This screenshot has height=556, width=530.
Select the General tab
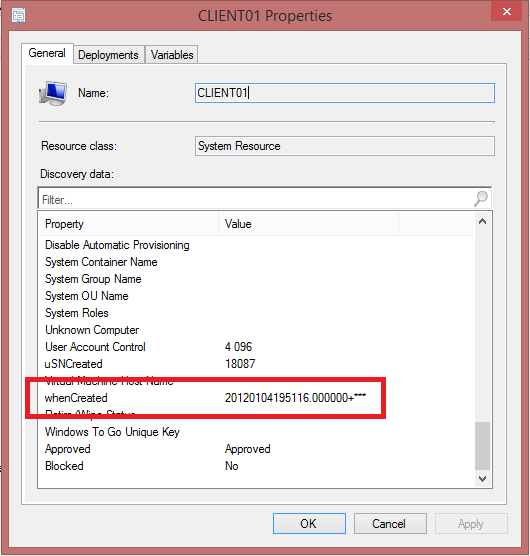pos(47,53)
